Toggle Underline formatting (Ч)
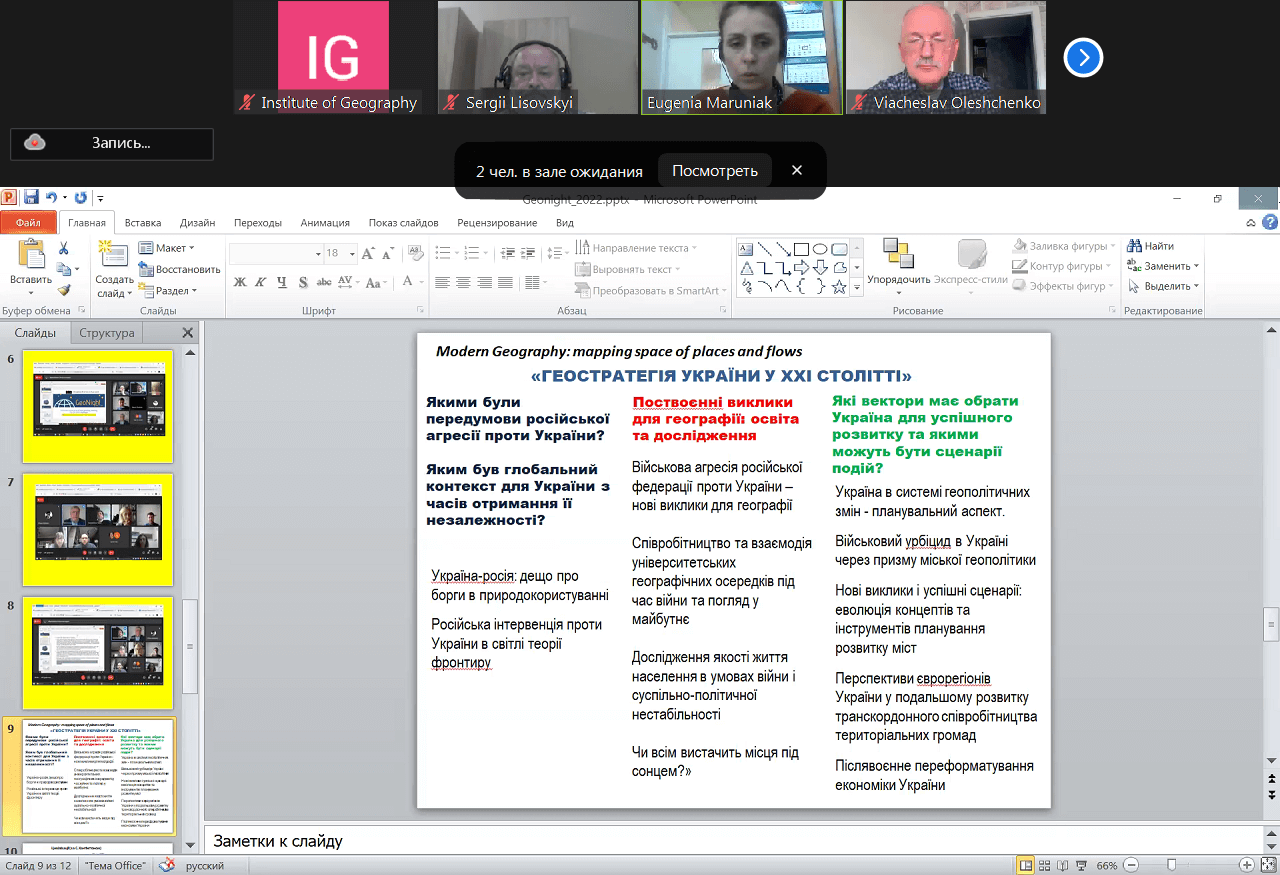The width and height of the screenshot is (1280, 875). (x=282, y=283)
